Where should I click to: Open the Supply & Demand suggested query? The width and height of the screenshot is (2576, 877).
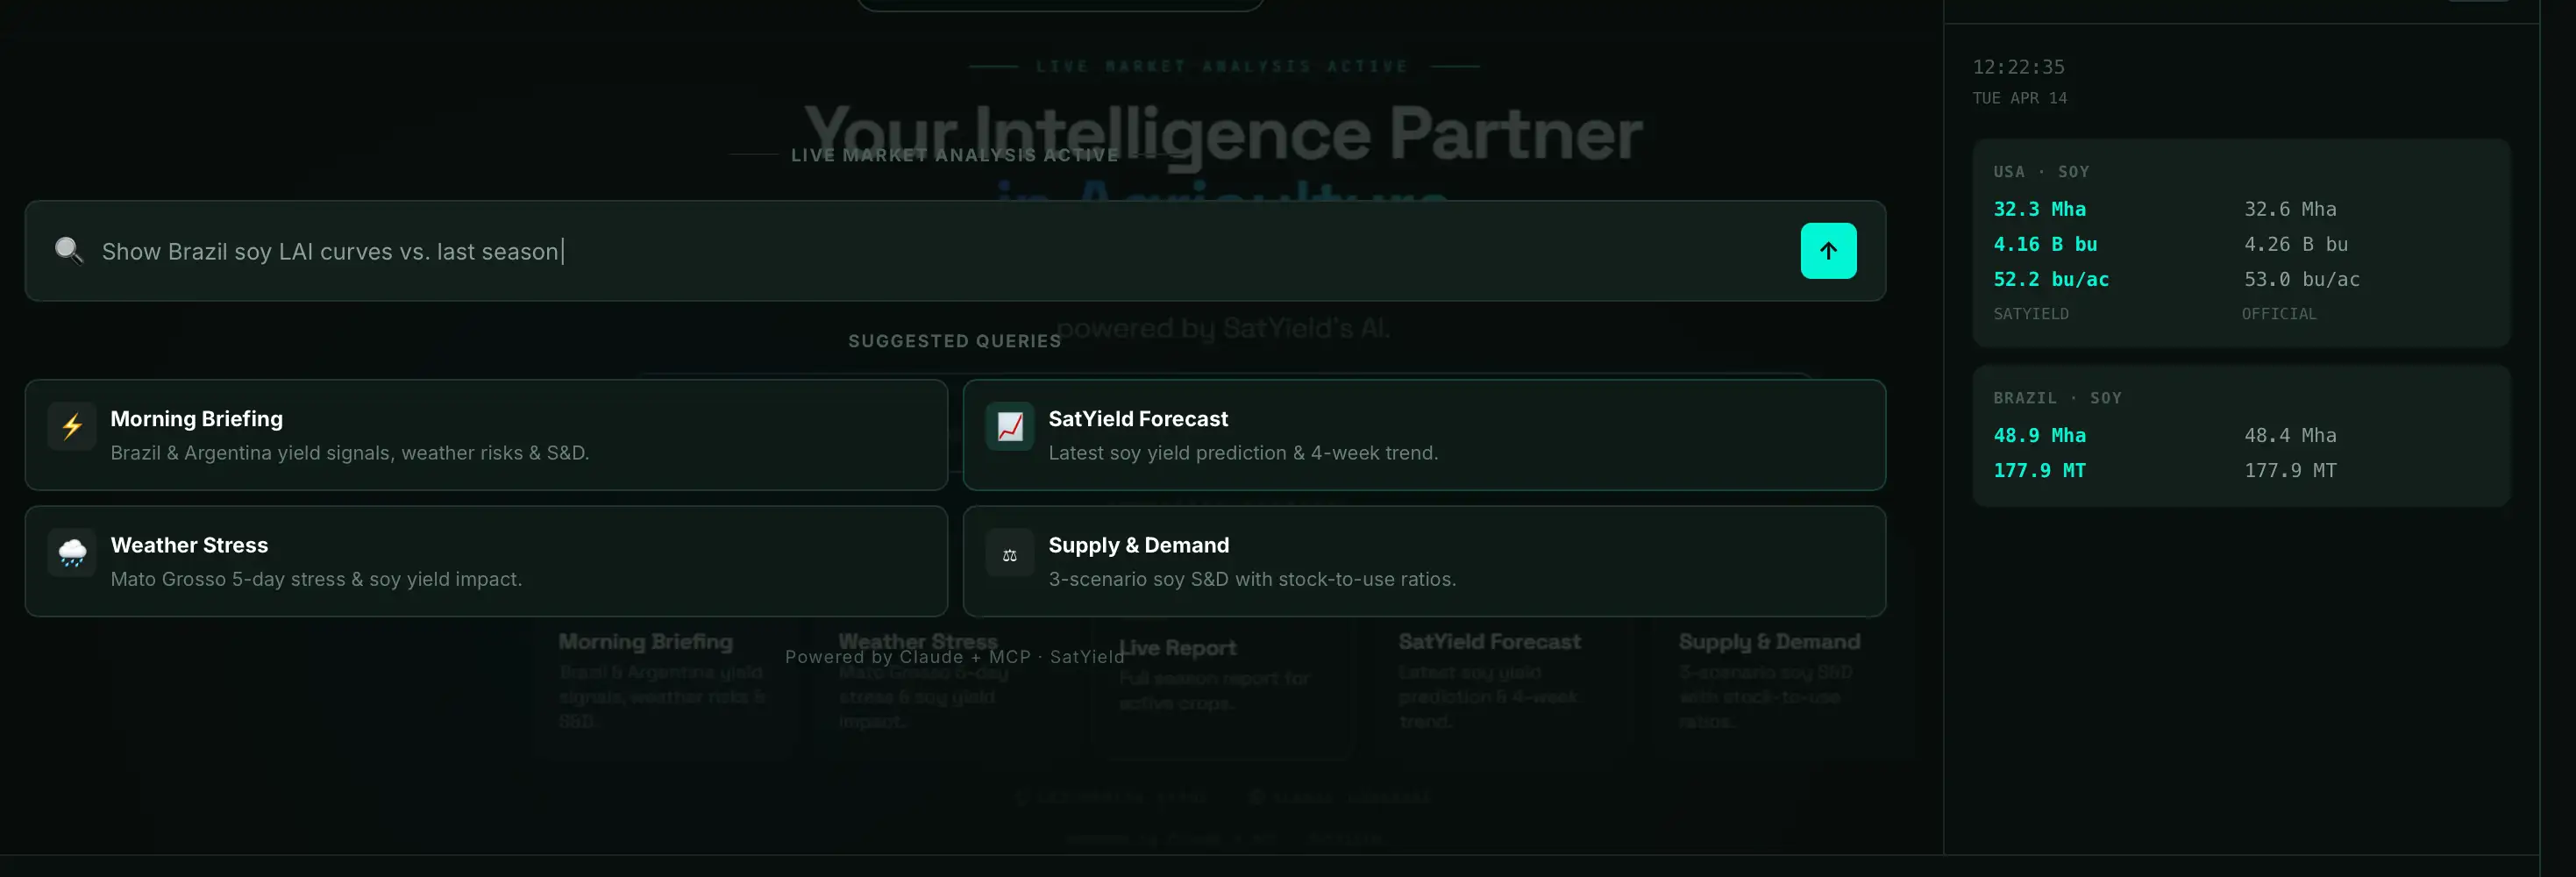[x=1424, y=561]
